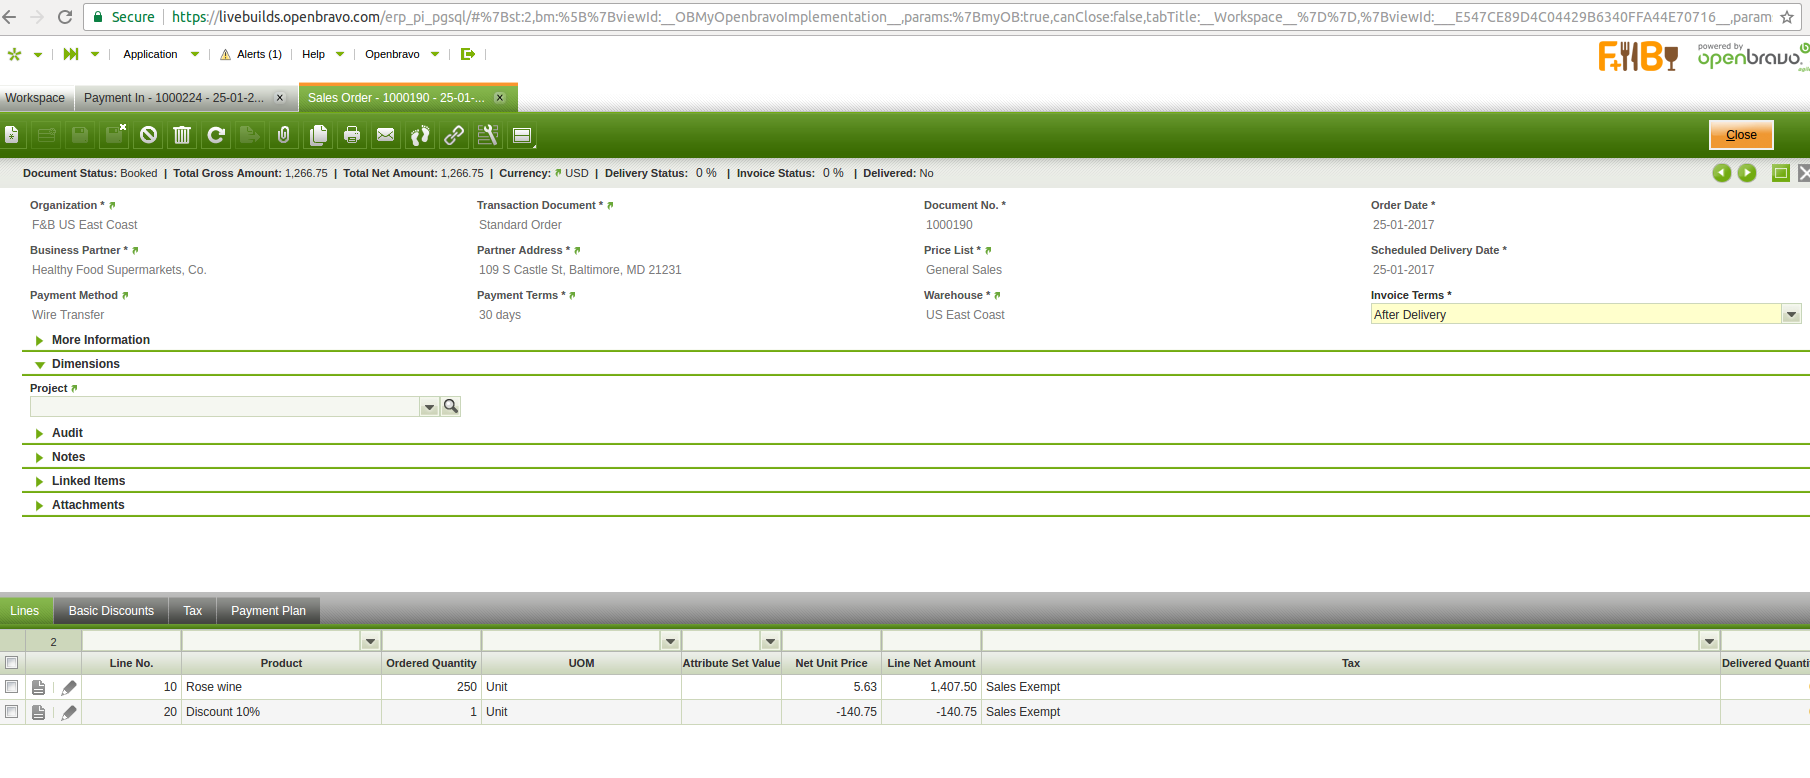This screenshot has width=1810, height=778.
Task: Tick the checkbox for Rose wine row
Action: (12, 687)
